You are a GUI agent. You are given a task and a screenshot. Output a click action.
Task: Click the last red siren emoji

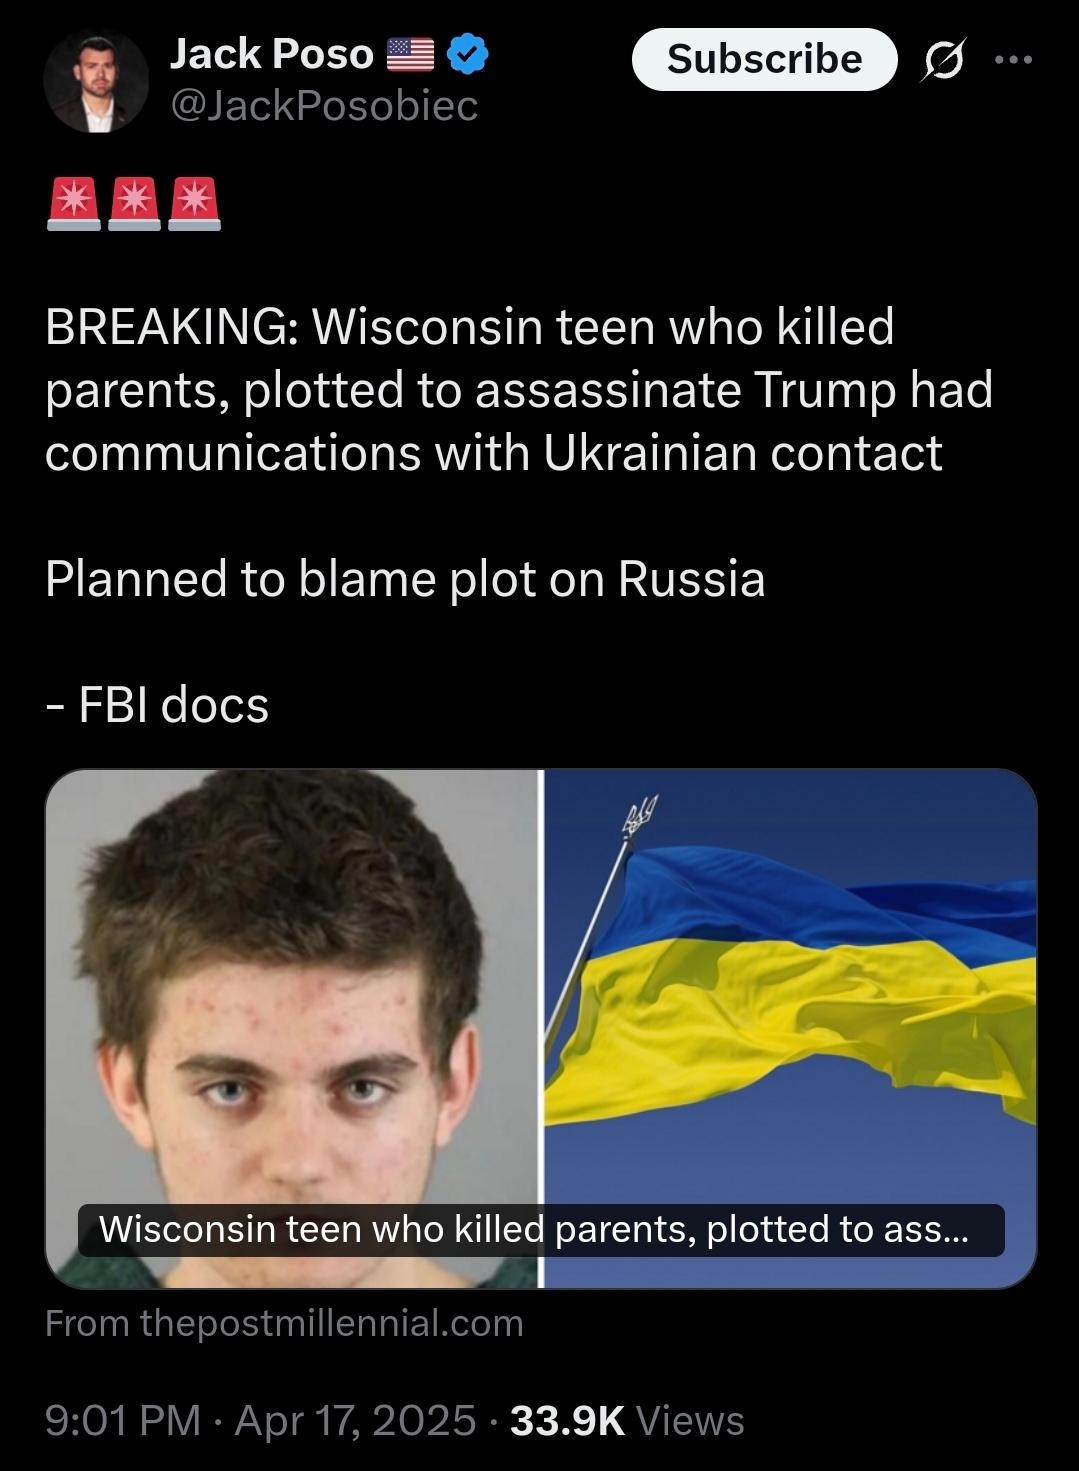point(194,204)
